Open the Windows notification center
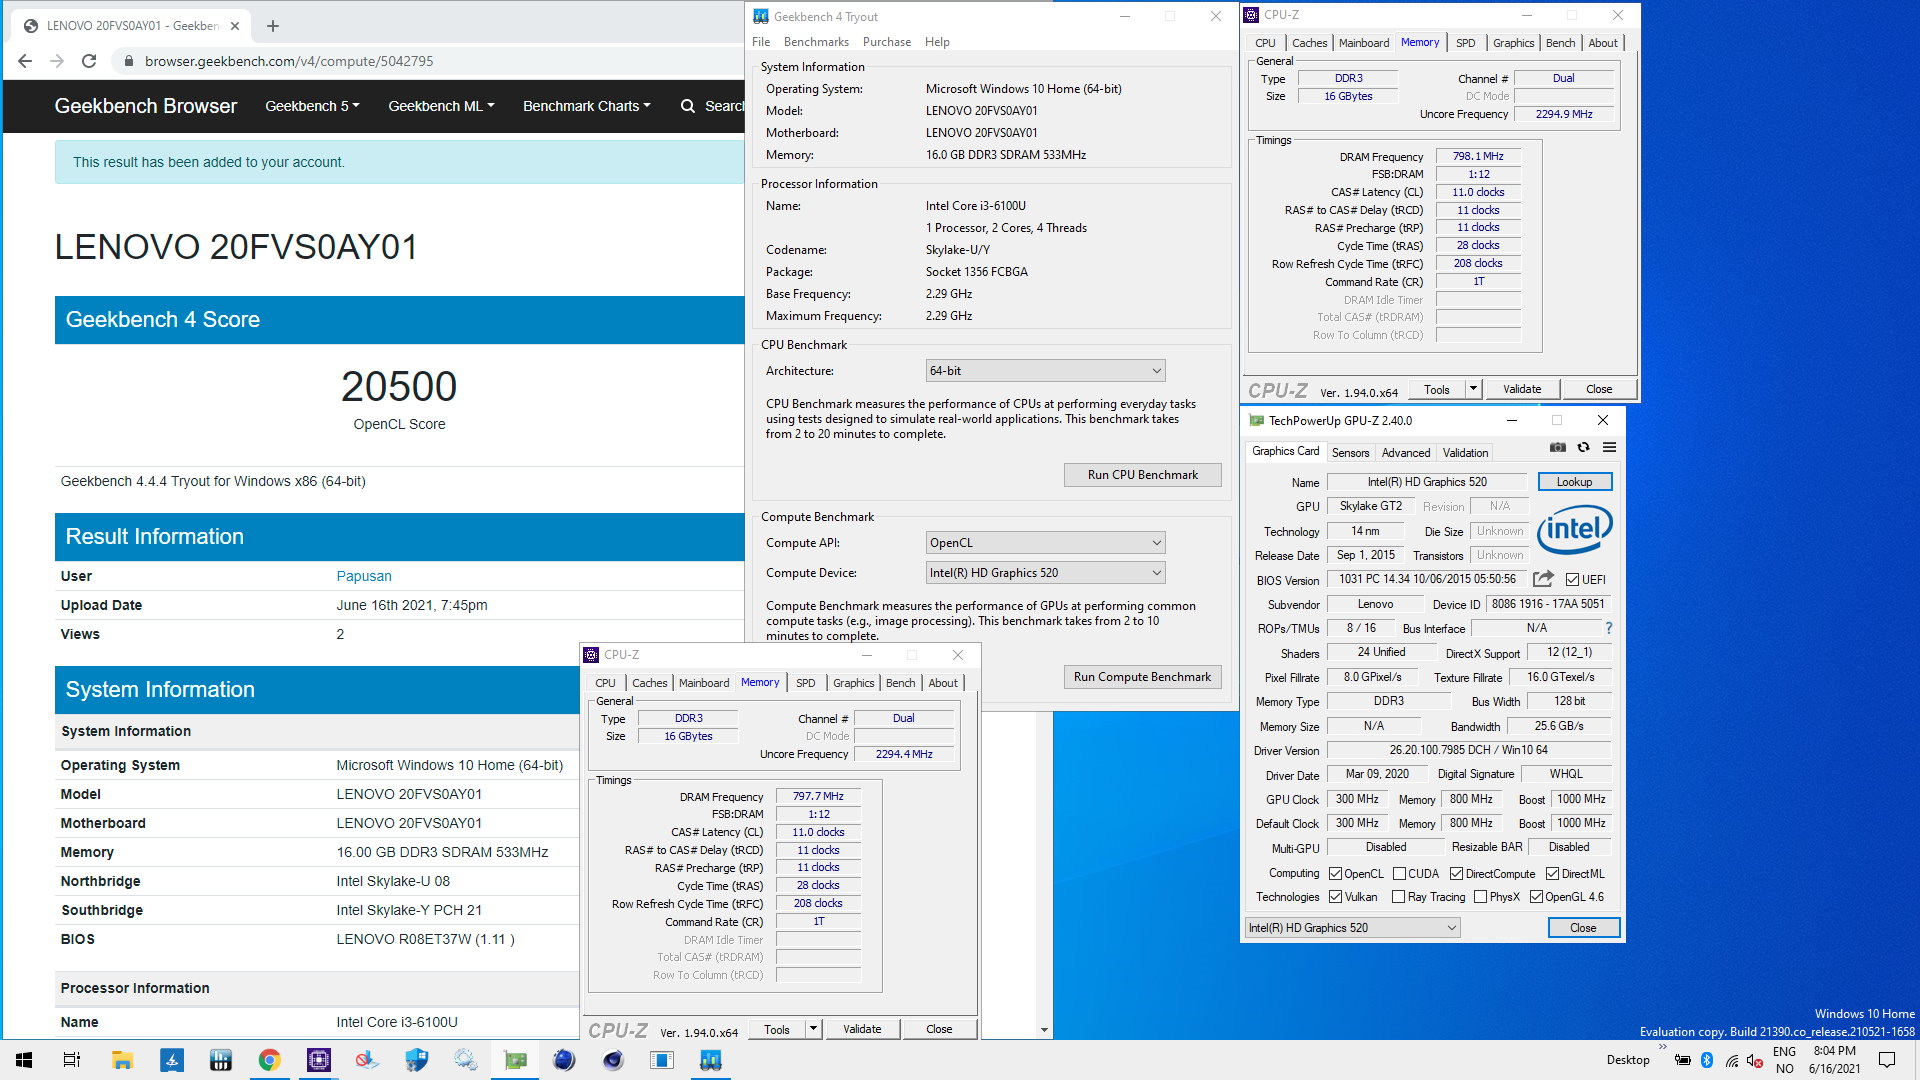The width and height of the screenshot is (1920, 1080). pos(1887,1060)
